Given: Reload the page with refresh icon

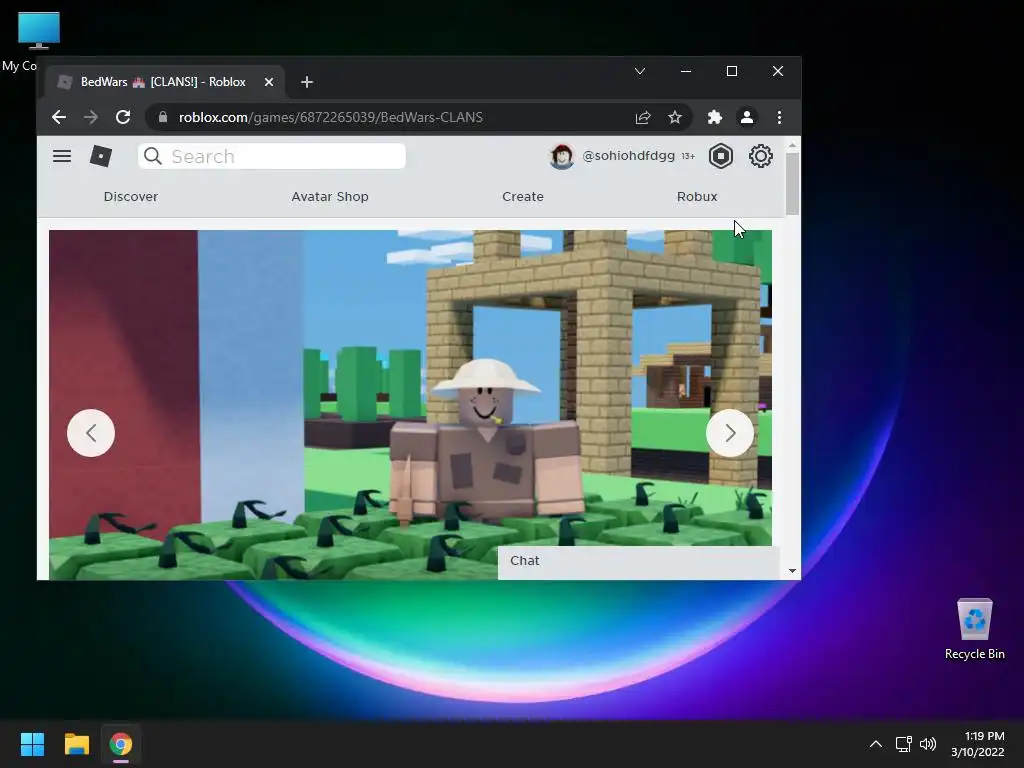Looking at the screenshot, I should pyautogui.click(x=123, y=117).
